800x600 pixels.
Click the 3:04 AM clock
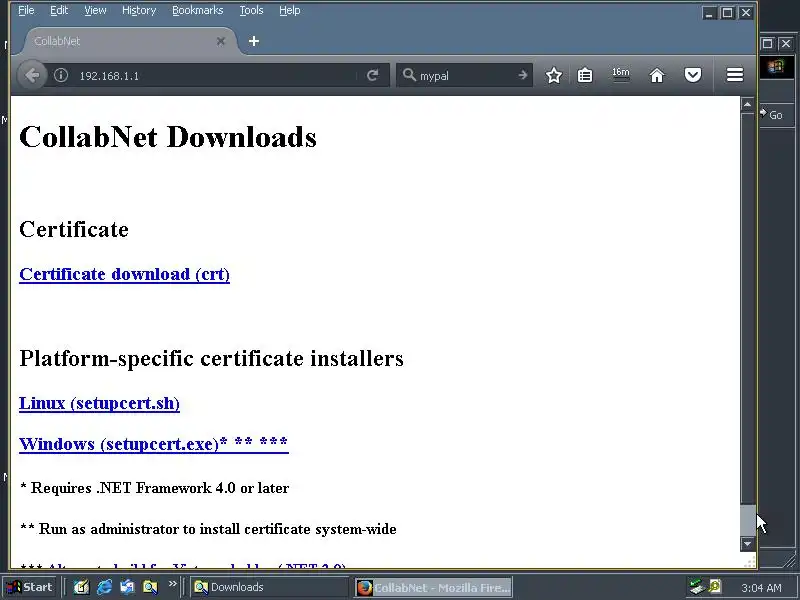pos(761,588)
